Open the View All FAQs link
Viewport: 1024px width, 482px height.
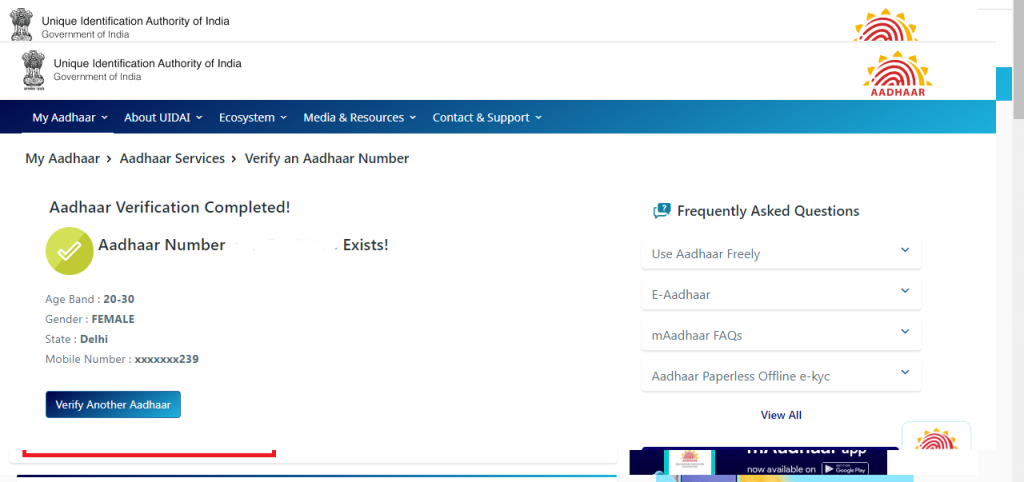[x=781, y=415]
